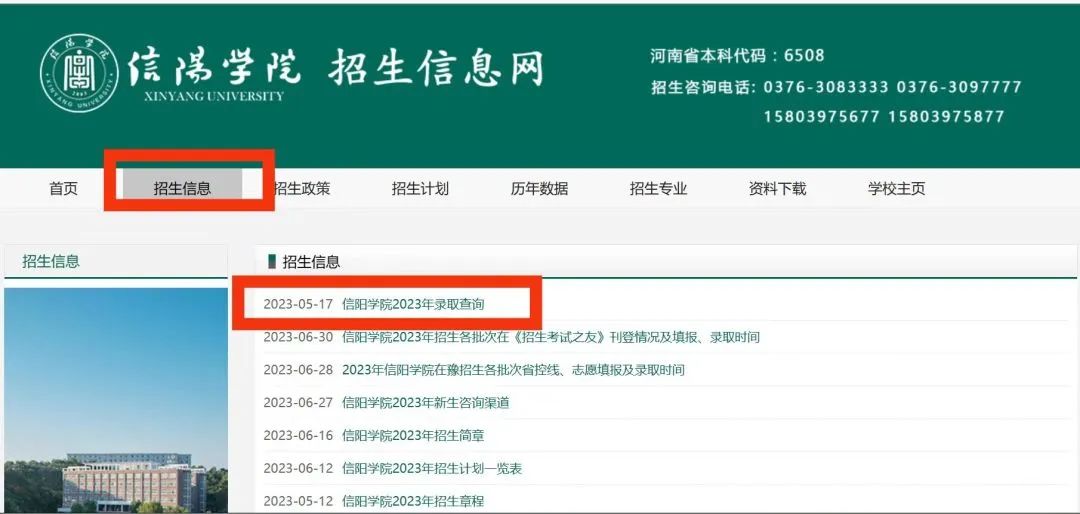1080x514 pixels.
Task: Open the 历年数据 menu item
Action: 539,188
